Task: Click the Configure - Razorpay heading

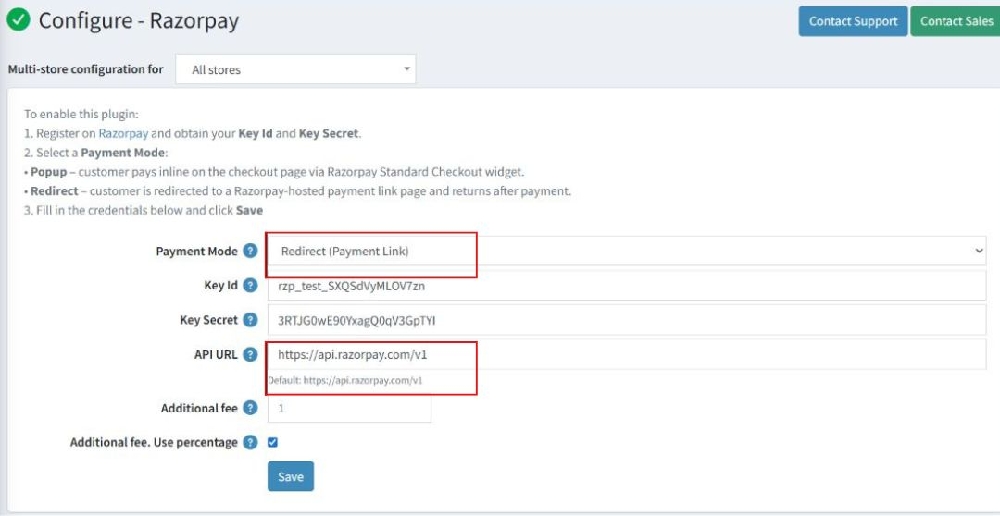Action: click(x=139, y=20)
